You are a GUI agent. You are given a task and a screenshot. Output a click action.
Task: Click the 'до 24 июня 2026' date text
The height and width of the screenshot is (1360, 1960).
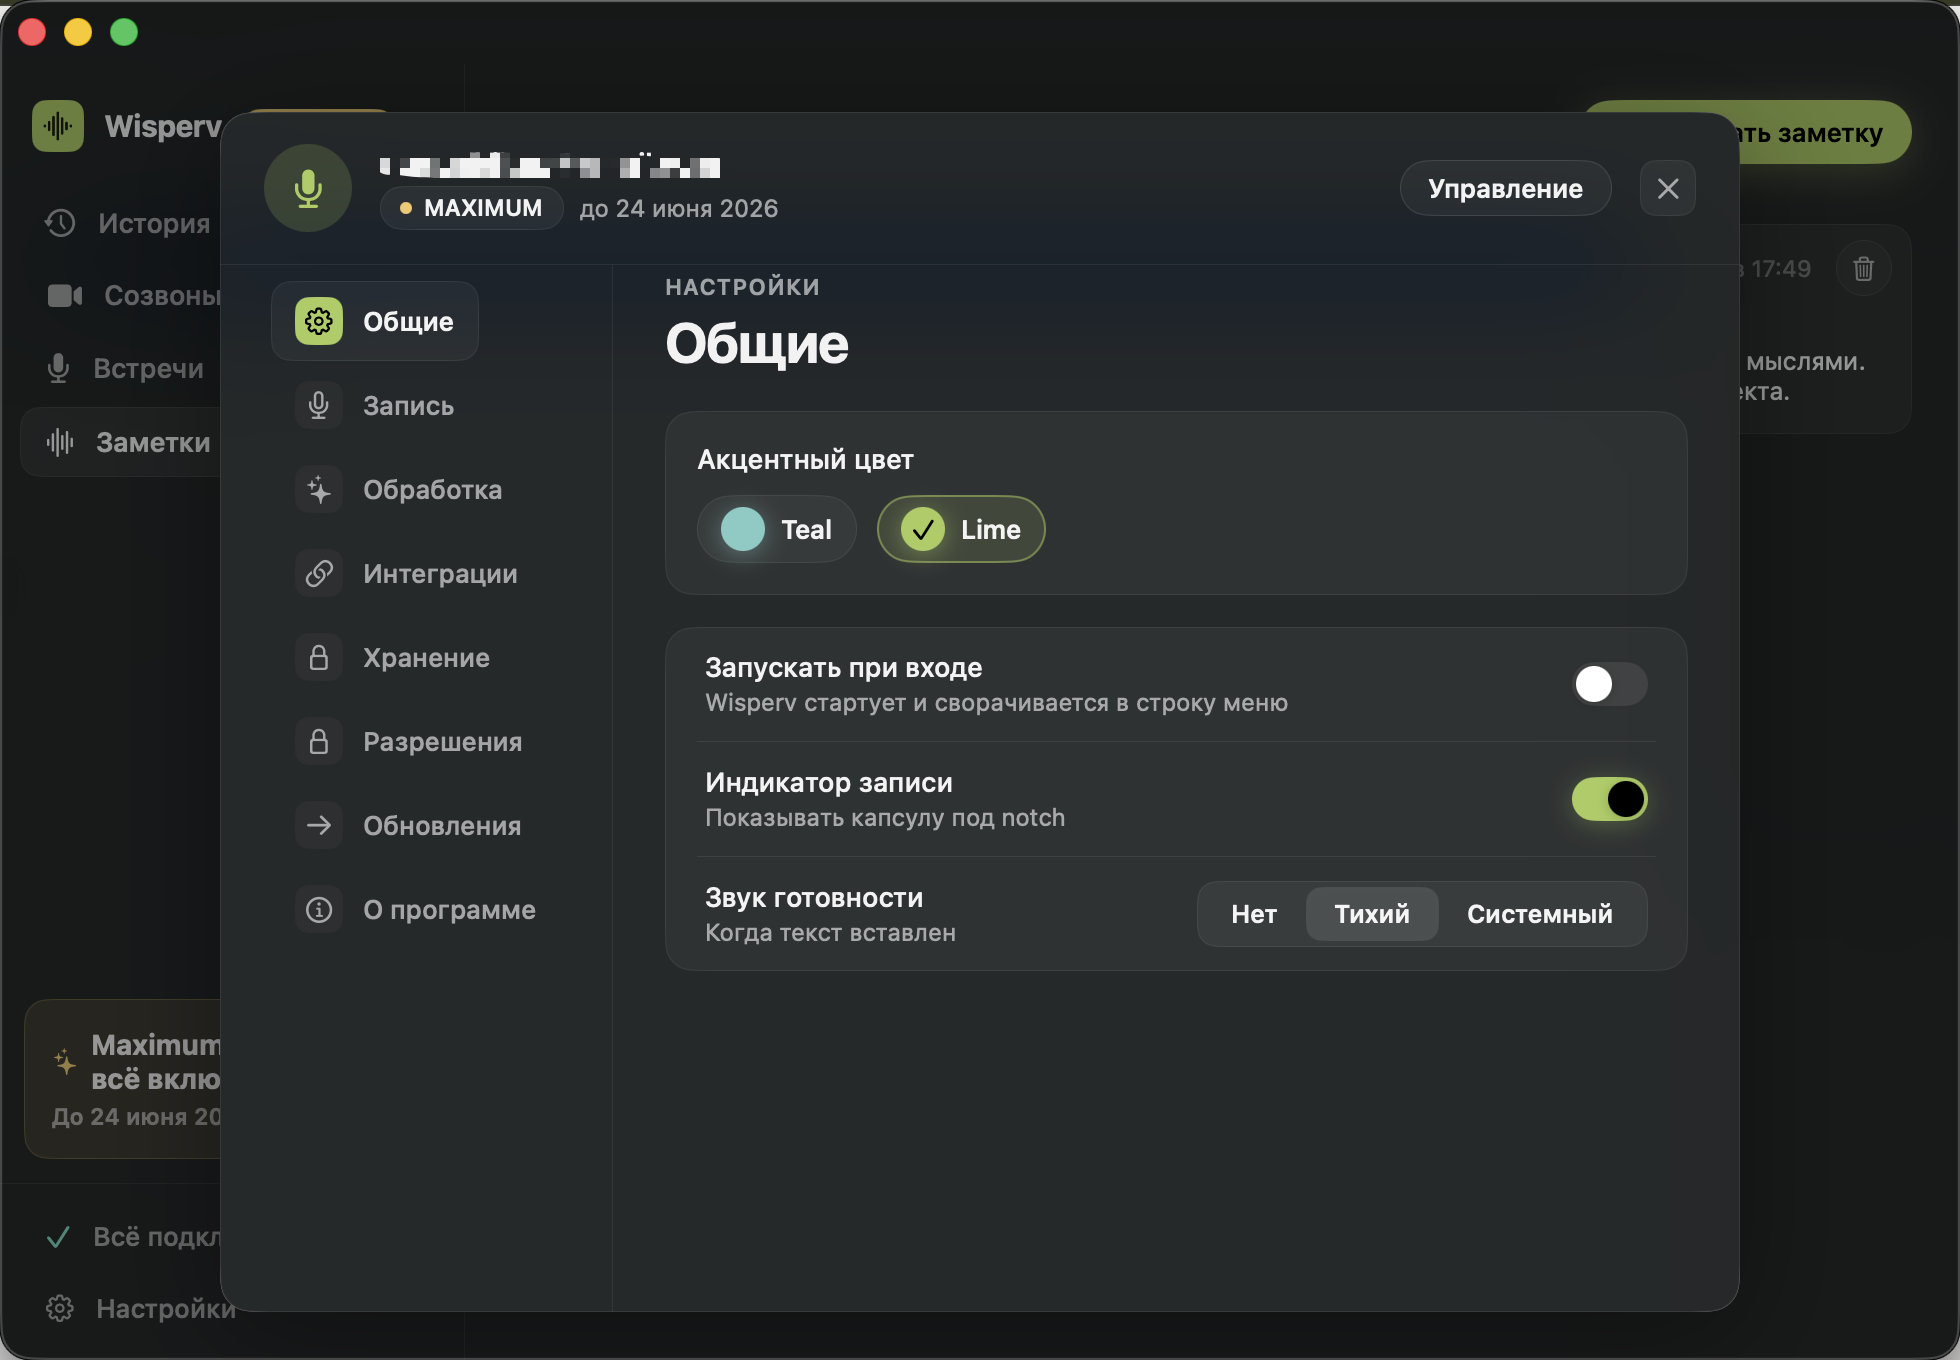[678, 208]
